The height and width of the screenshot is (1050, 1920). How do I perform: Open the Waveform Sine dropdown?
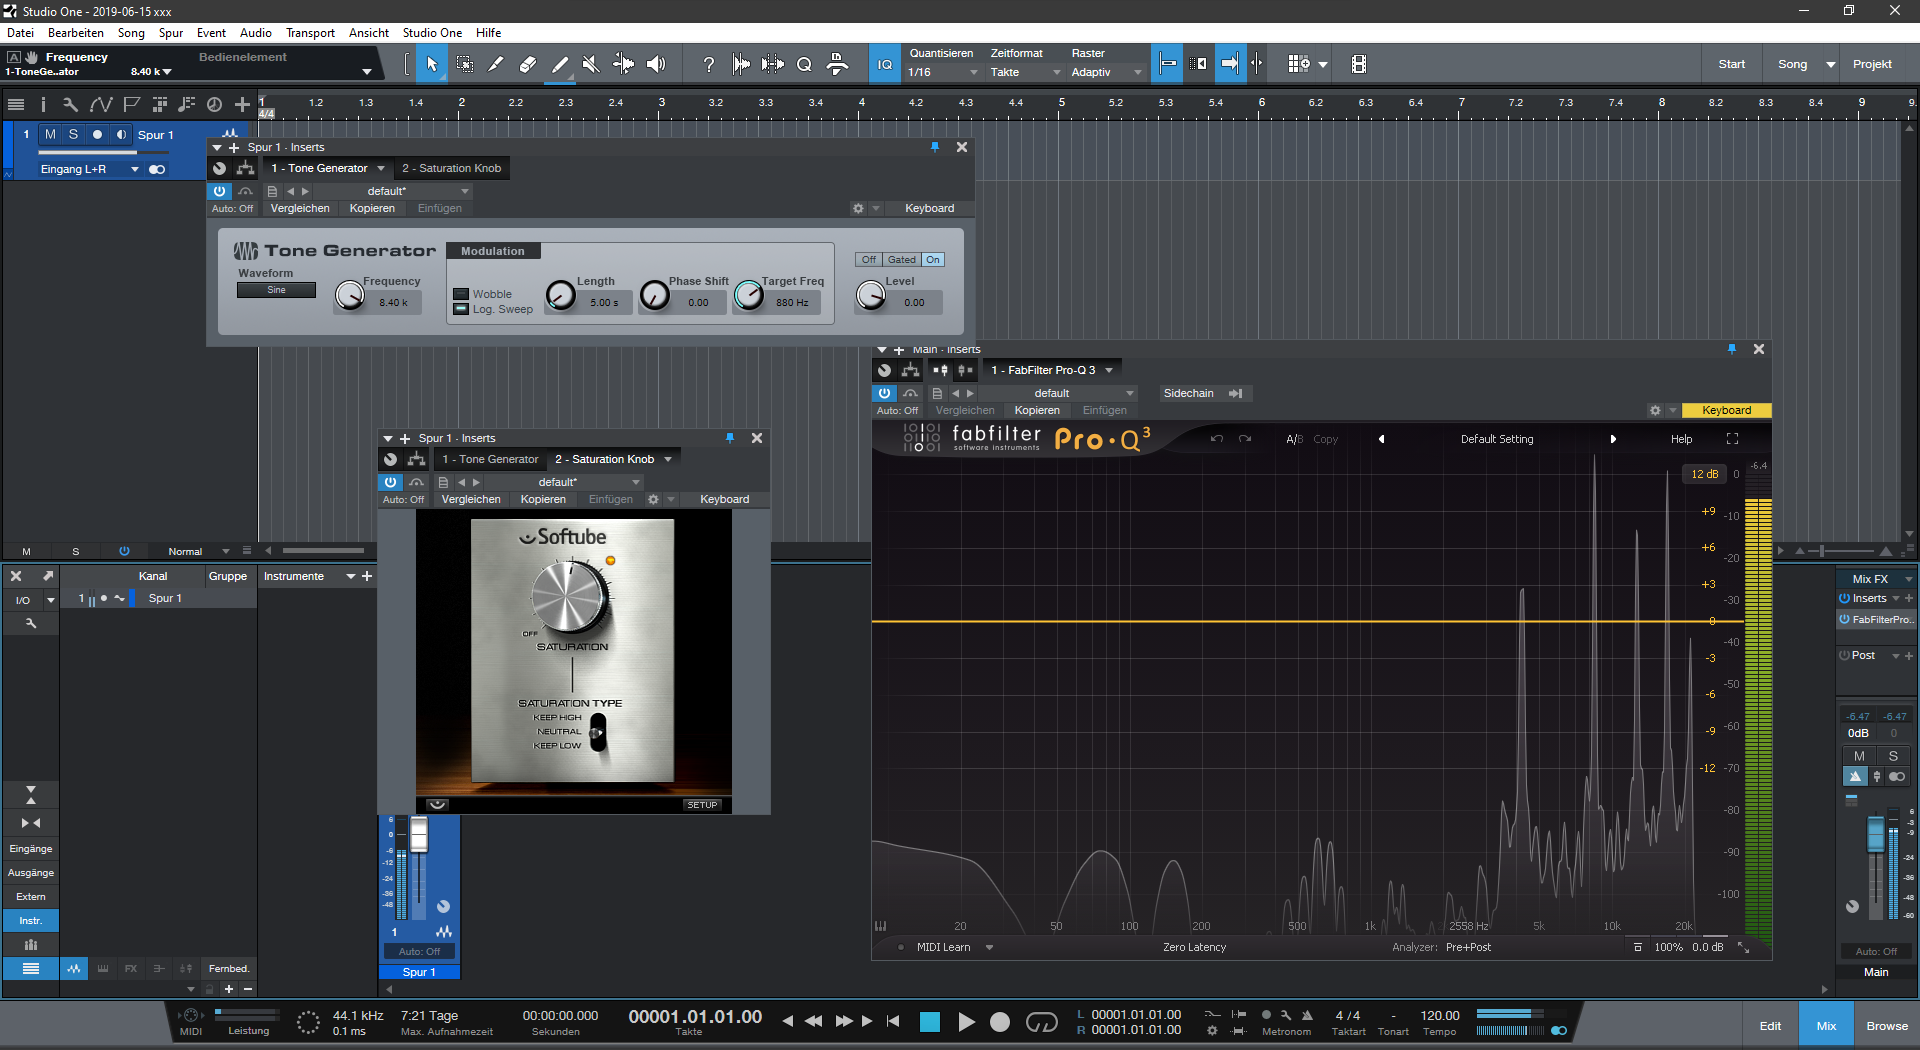click(x=276, y=290)
